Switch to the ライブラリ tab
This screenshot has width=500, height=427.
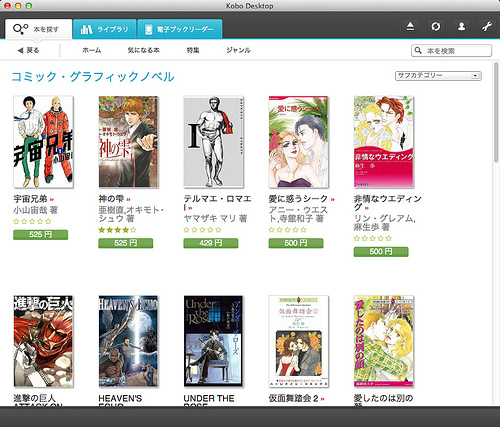pyautogui.click(x=104, y=29)
